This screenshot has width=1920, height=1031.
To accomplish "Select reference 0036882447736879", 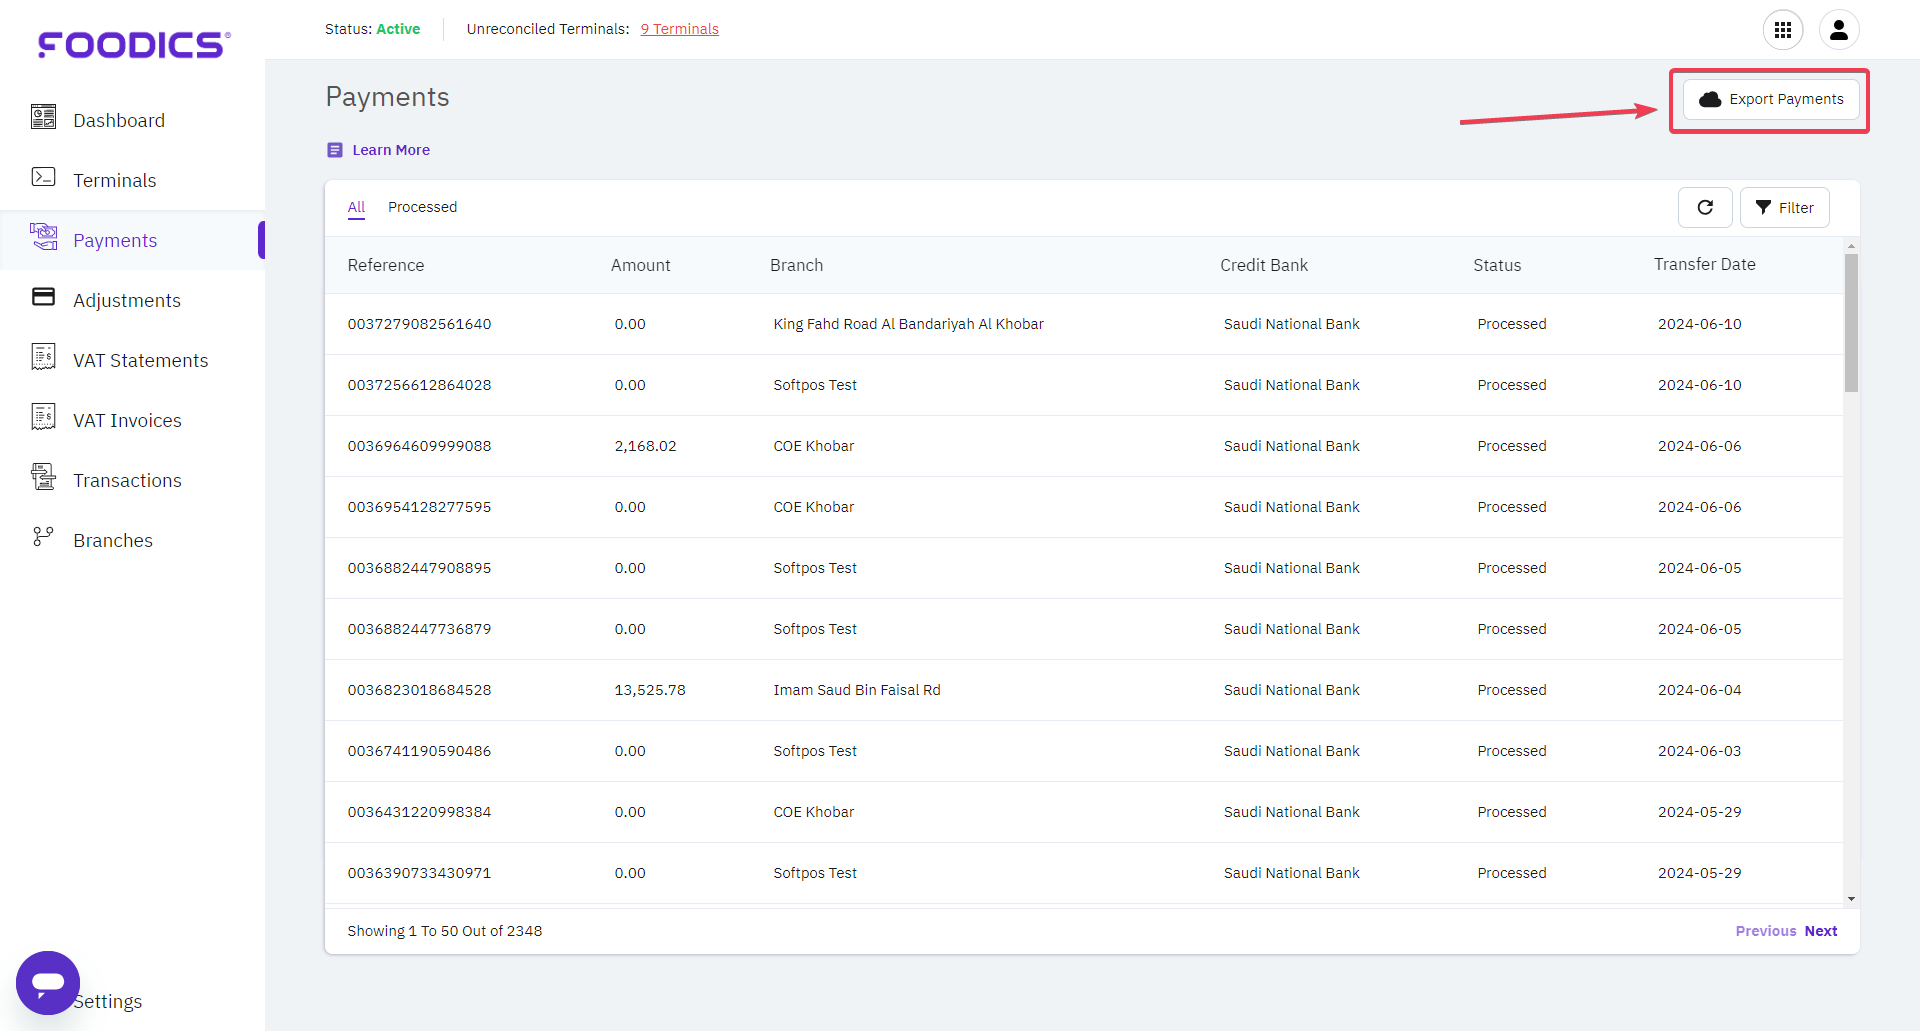I will click(x=419, y=629).
